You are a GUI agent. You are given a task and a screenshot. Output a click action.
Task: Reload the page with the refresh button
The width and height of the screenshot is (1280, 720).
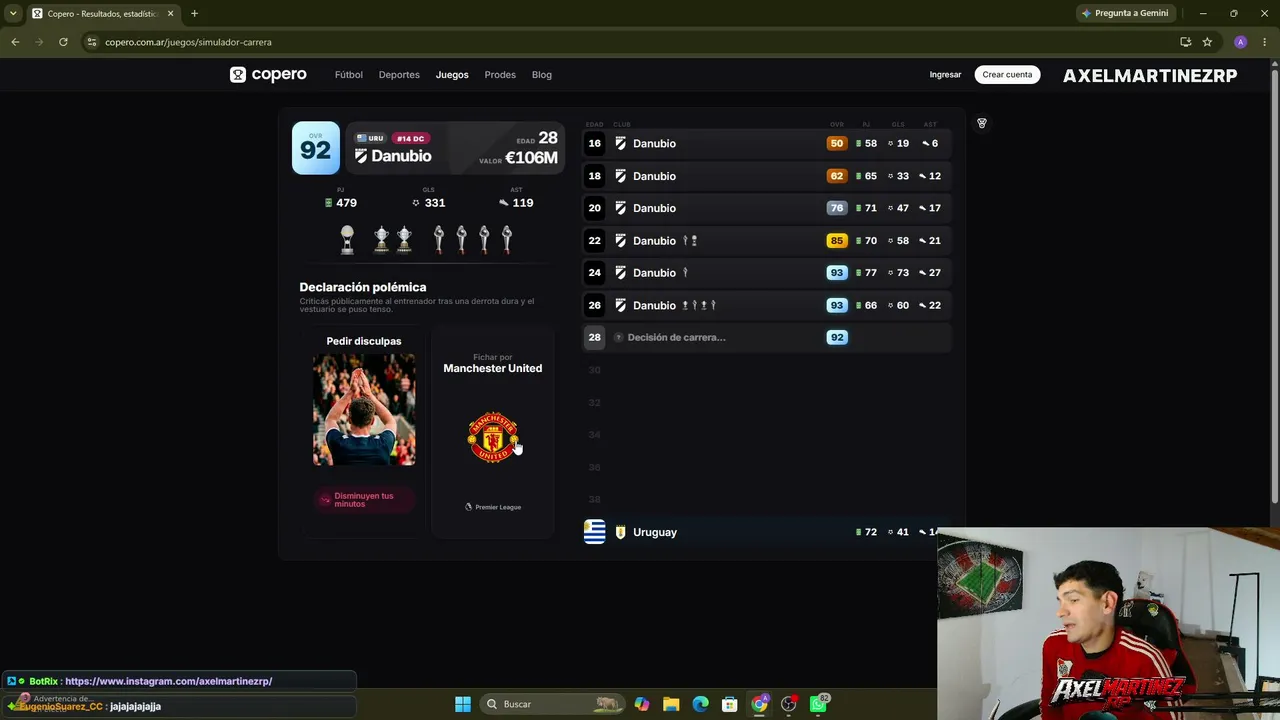coord(63,42)
